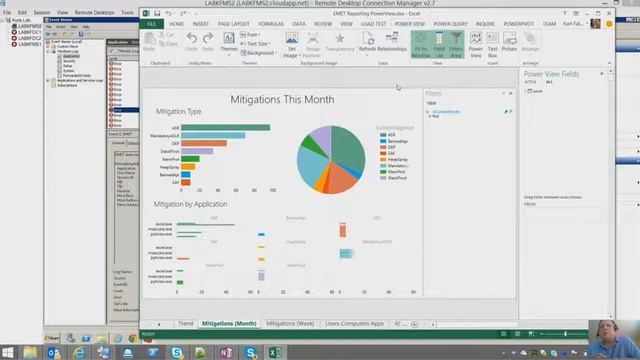Switch to the DATA ribbon tab
Image resolution: width=640 pixels, height=360 pixels.
pos(299,24)
